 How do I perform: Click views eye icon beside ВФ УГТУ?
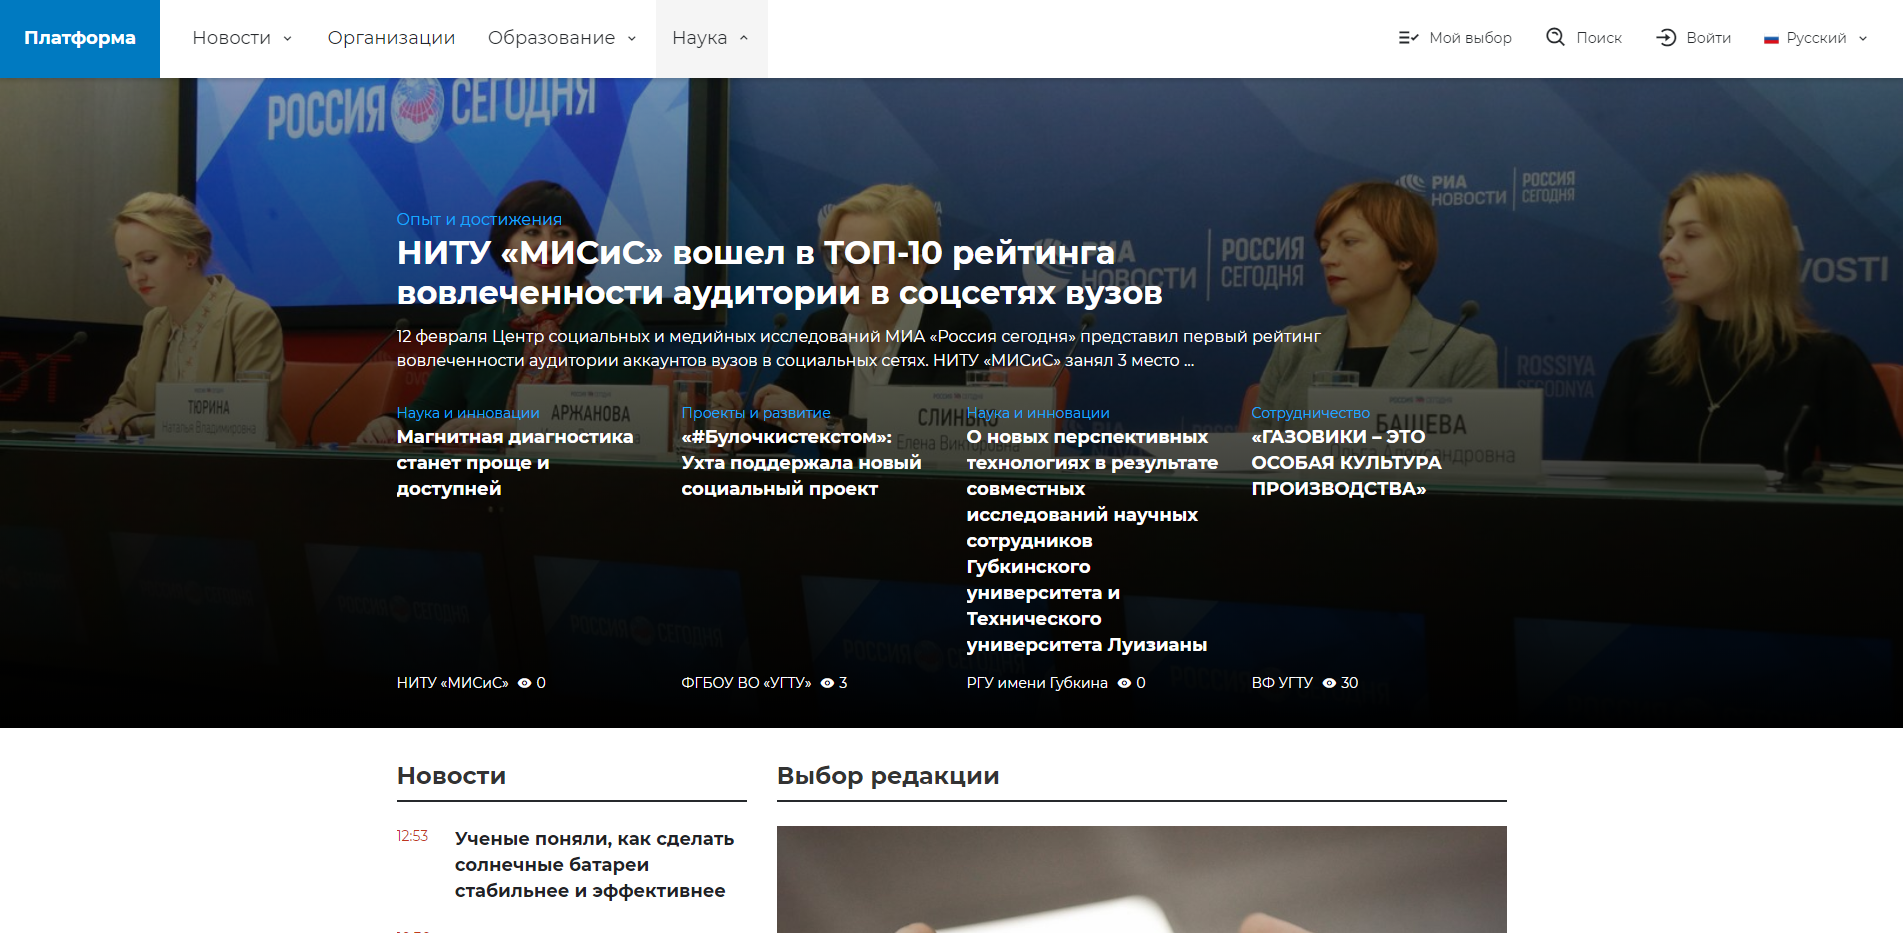[1329, 683]
